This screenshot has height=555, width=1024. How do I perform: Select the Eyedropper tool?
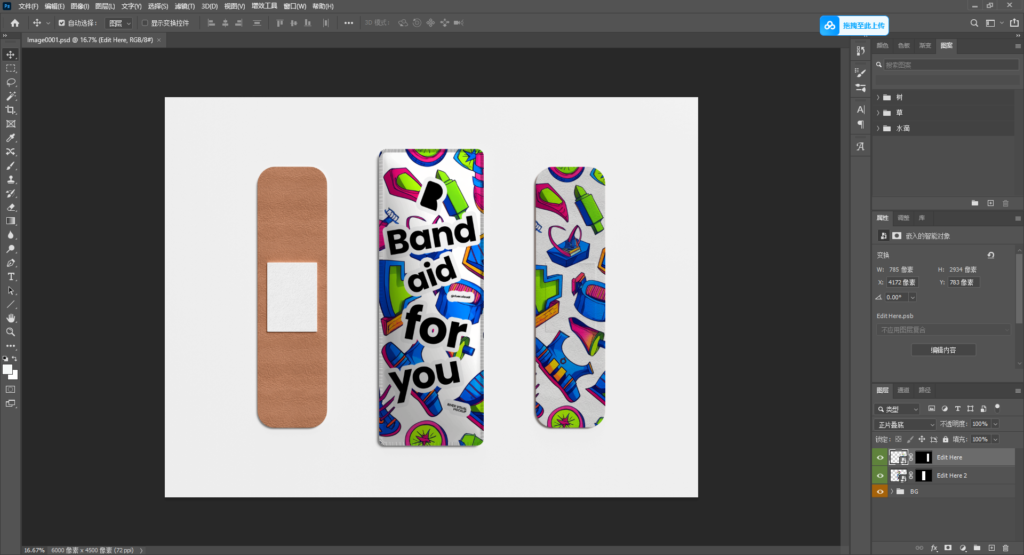click(x=10, y=138)
